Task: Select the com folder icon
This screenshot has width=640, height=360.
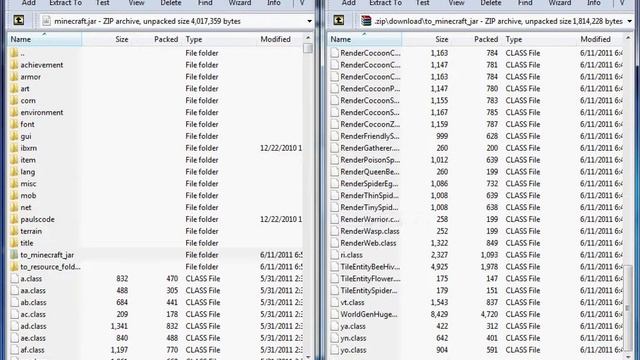Action: 14,100
